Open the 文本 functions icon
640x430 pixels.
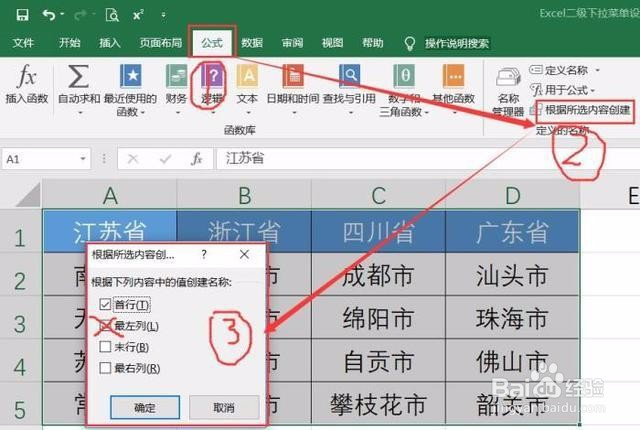(x=247, y=75)
